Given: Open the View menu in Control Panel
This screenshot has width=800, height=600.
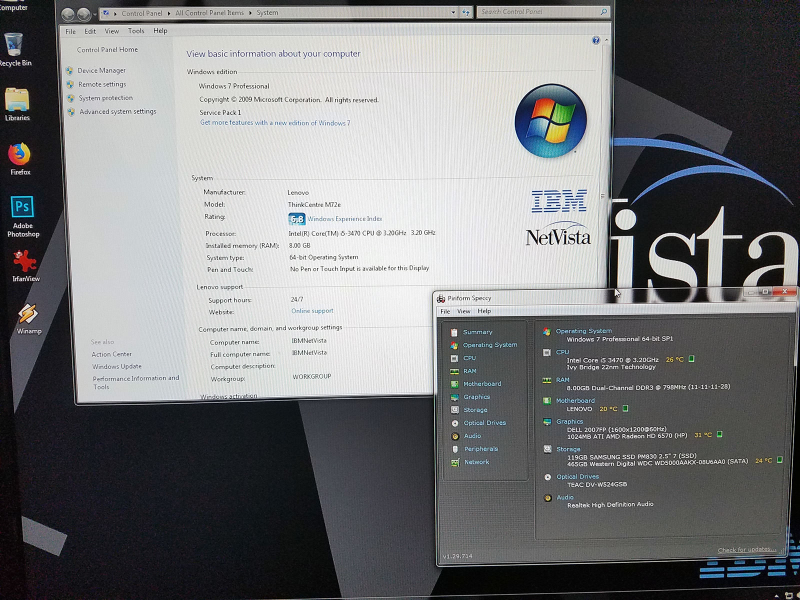Looking at the screenshot, I should pos(112,31).
